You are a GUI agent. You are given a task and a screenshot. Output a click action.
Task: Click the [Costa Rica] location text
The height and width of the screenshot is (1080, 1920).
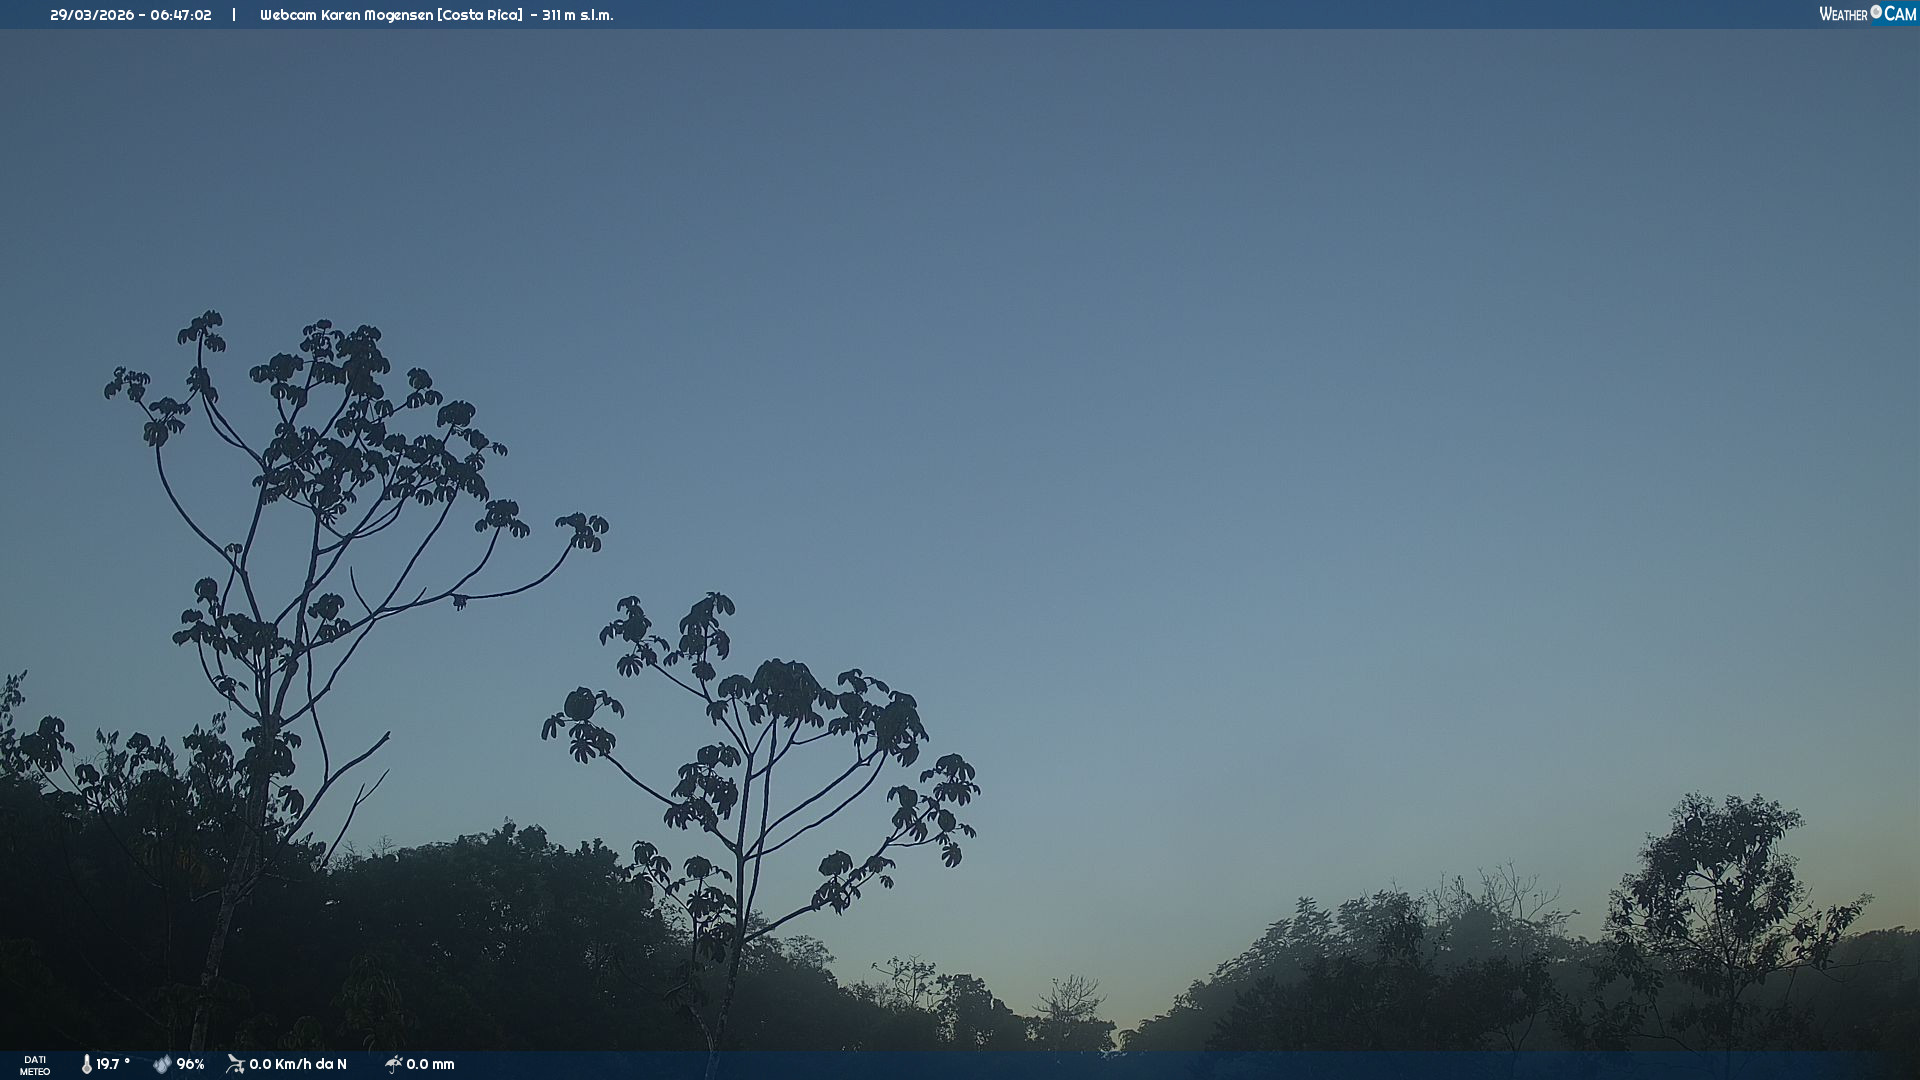point(480,15)
